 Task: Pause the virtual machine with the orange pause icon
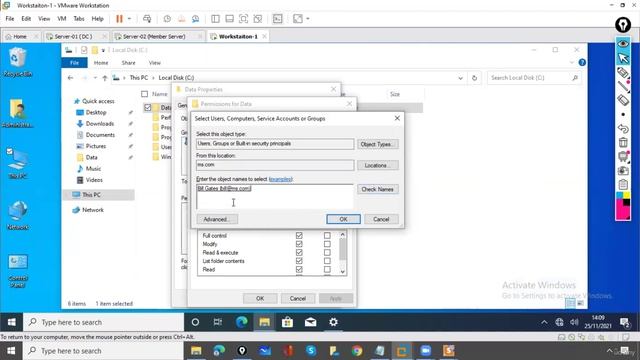119,19
